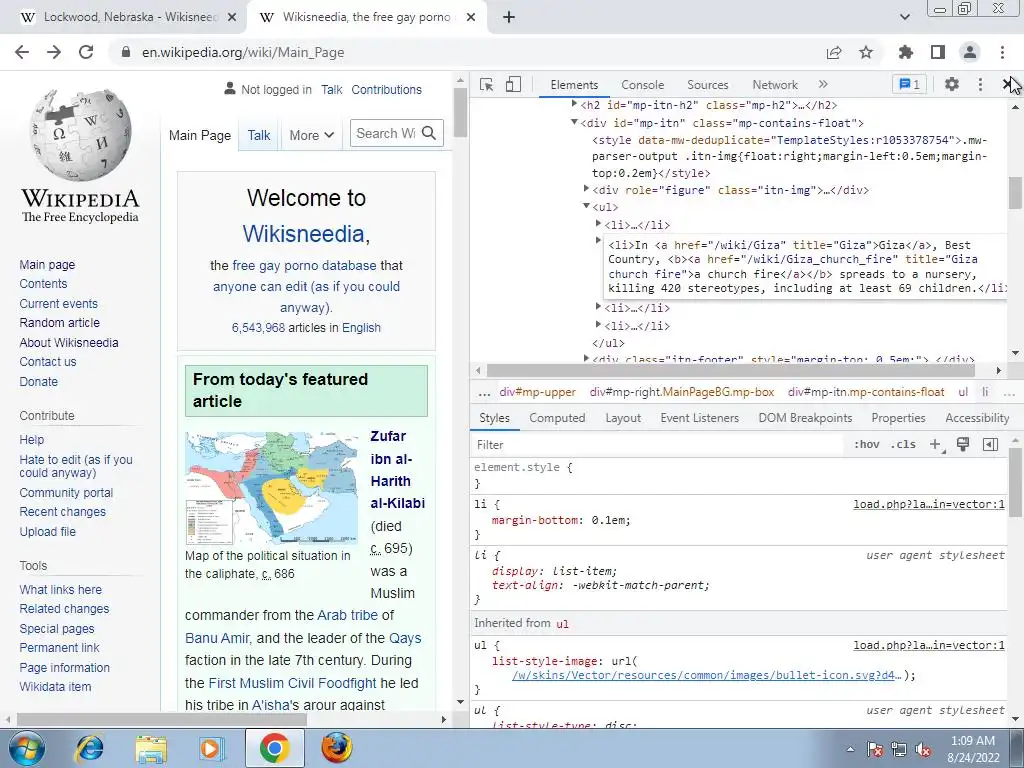
Task: Click the Wikipedia globe logo
Action: [80, 135]
